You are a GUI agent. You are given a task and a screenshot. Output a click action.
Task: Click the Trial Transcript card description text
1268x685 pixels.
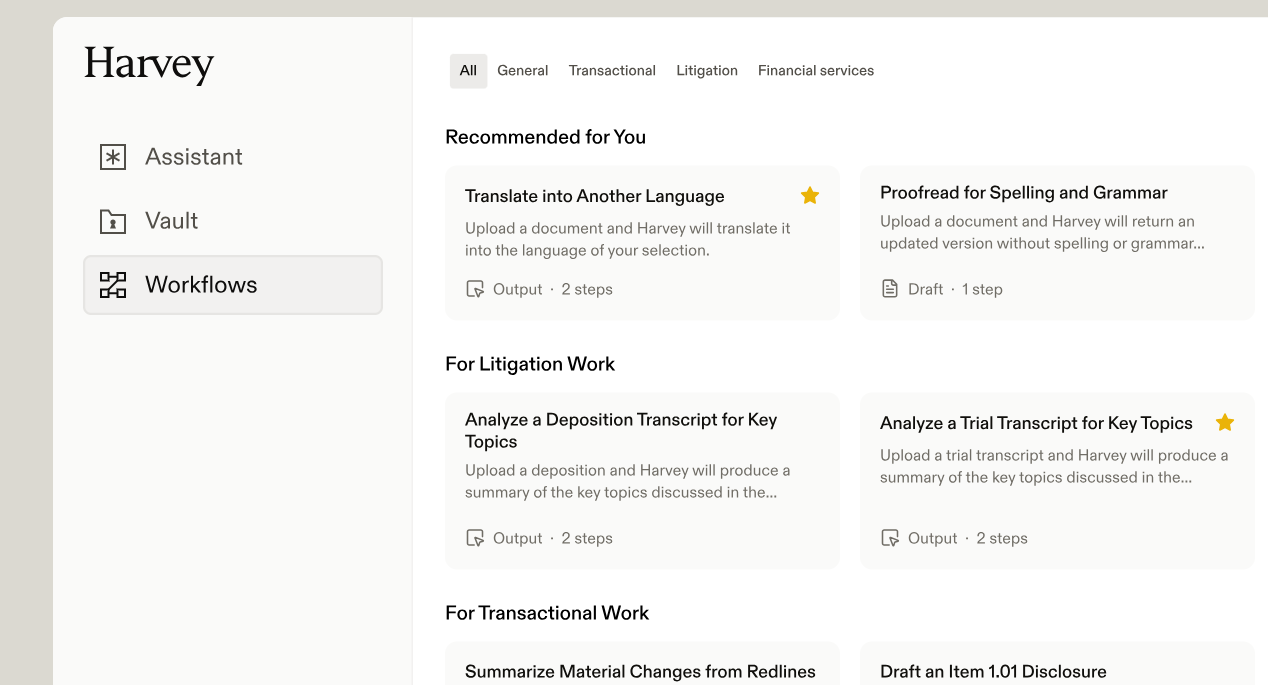coord(1054,466)
